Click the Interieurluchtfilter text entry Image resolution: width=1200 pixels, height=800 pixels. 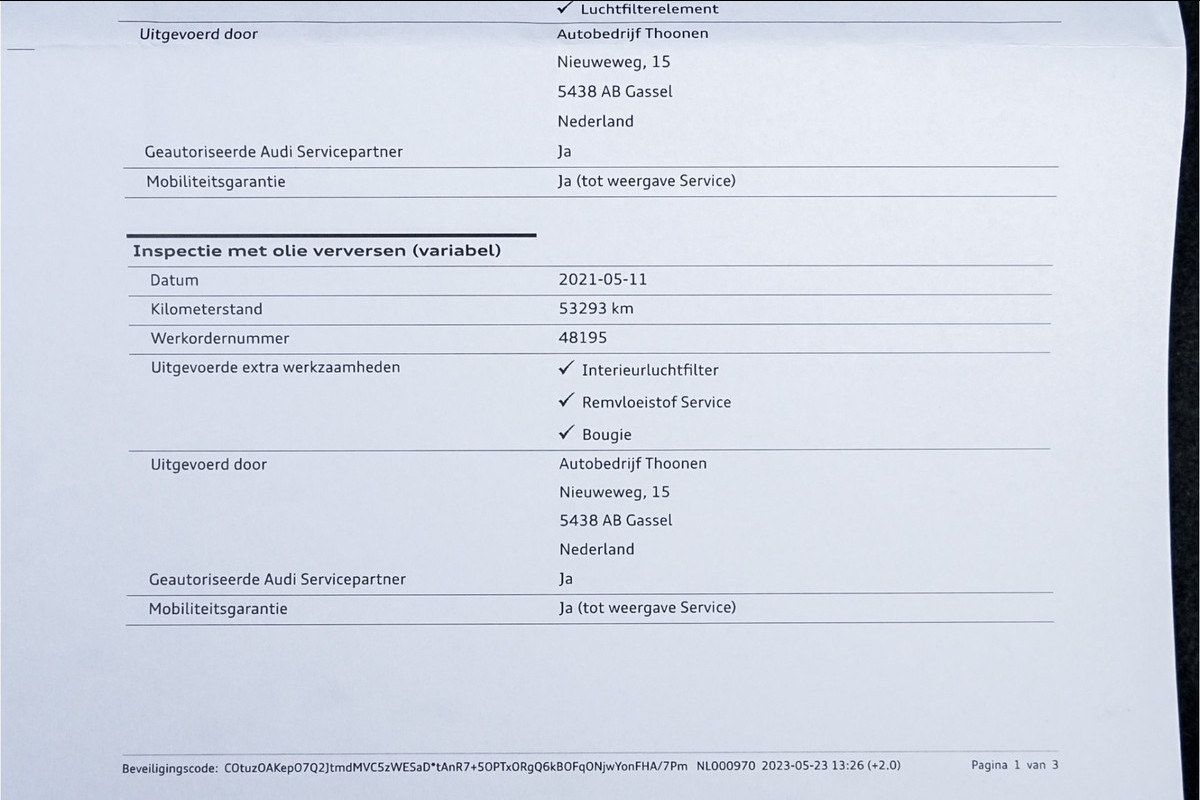(x=650, y=370)
